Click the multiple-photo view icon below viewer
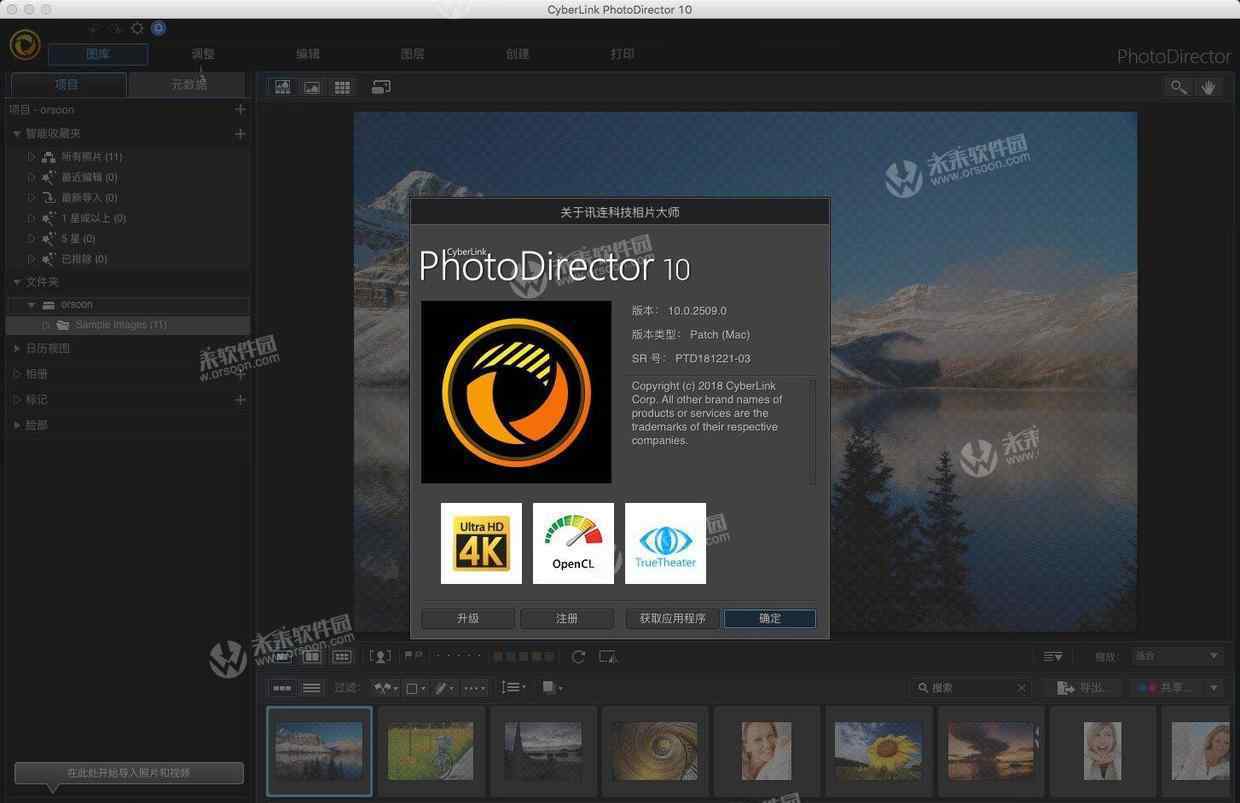Image resolution: width=1240 pixels, height=803 pixels. click(x=342, y=656)
